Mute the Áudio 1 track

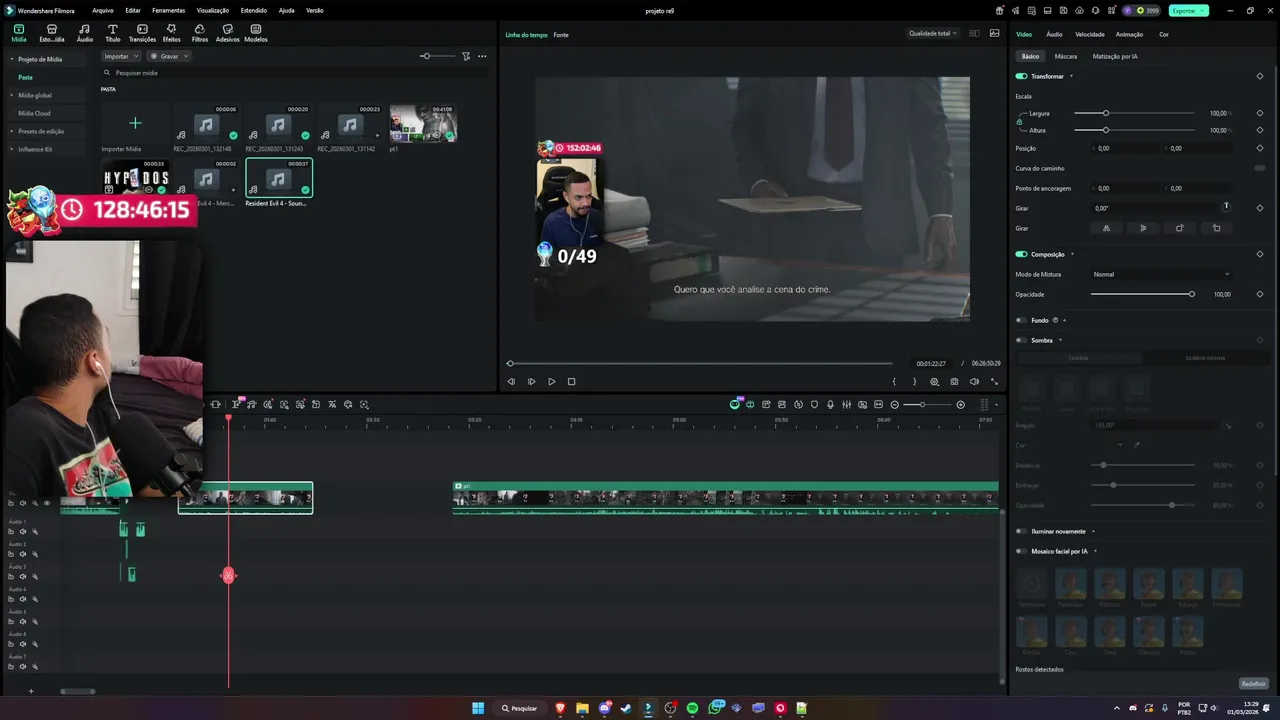pyautogui.click(x=22, y=532)
